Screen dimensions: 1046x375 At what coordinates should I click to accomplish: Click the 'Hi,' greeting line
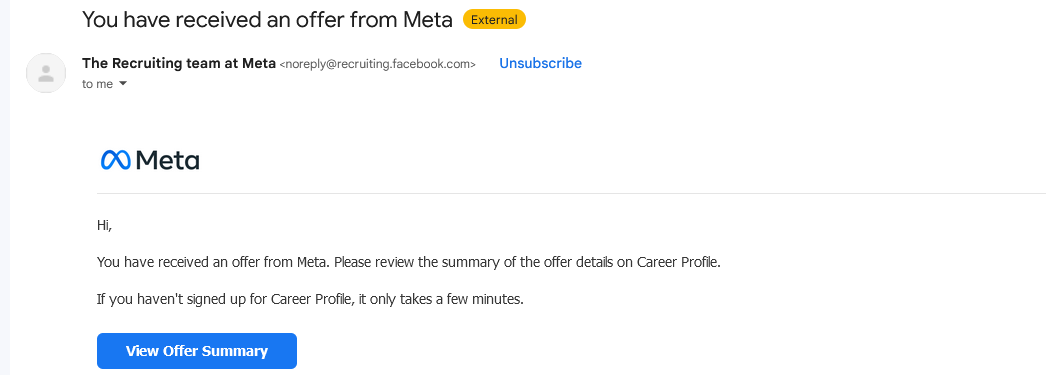click(x=105, y=226)
